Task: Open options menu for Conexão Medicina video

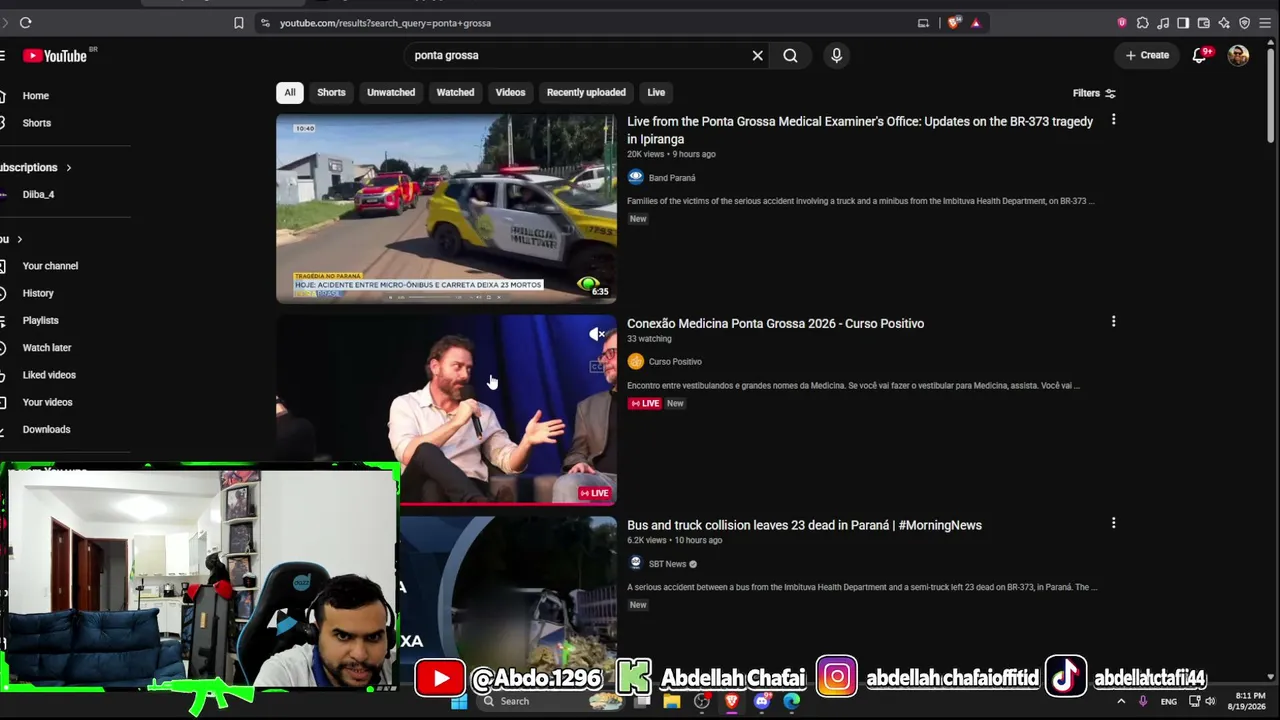Action: point(1113,322)
